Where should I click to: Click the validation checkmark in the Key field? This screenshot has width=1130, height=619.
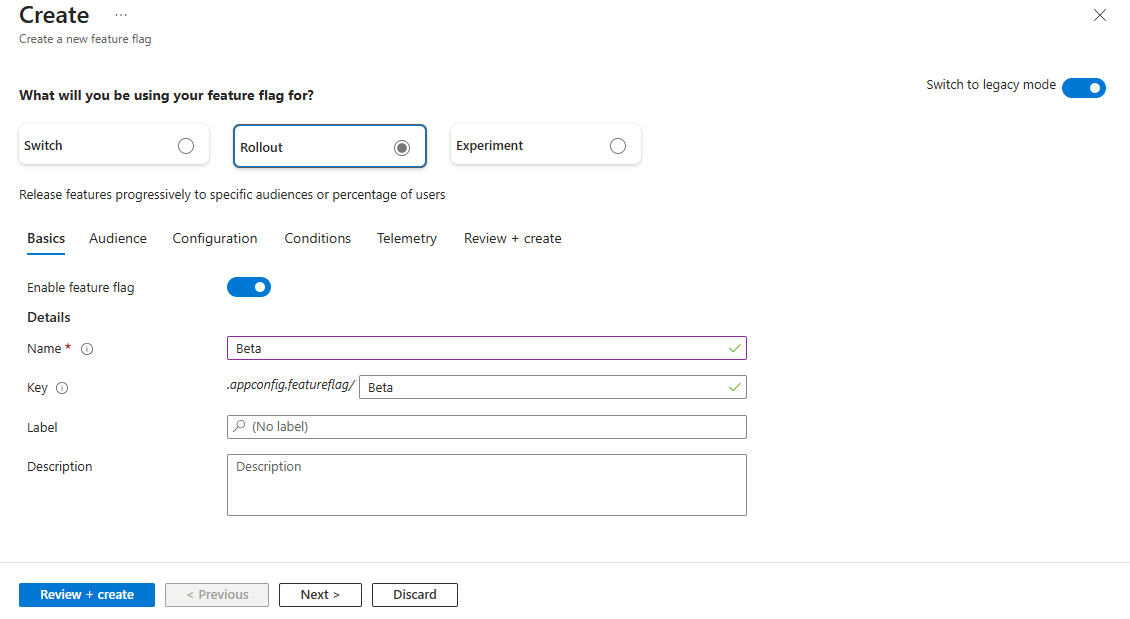(x=735, y=387)
